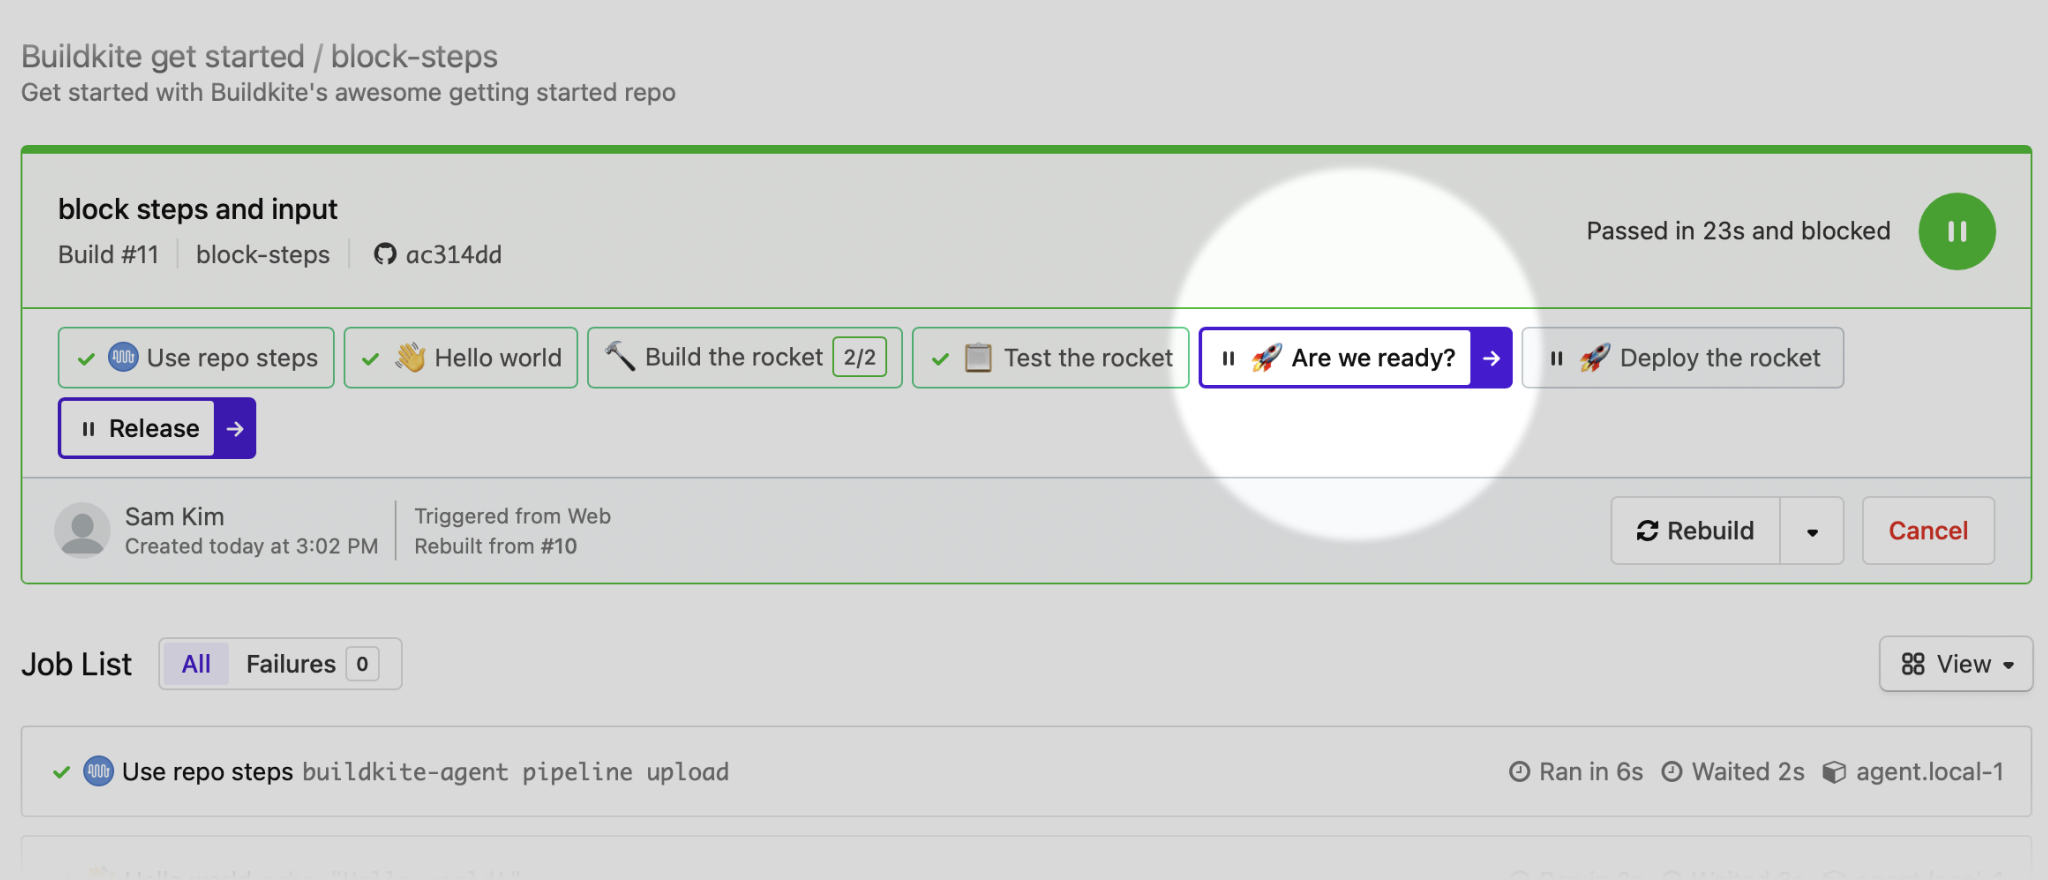
Task: Click the arrow on the Release block step
Action: (235, 428)
